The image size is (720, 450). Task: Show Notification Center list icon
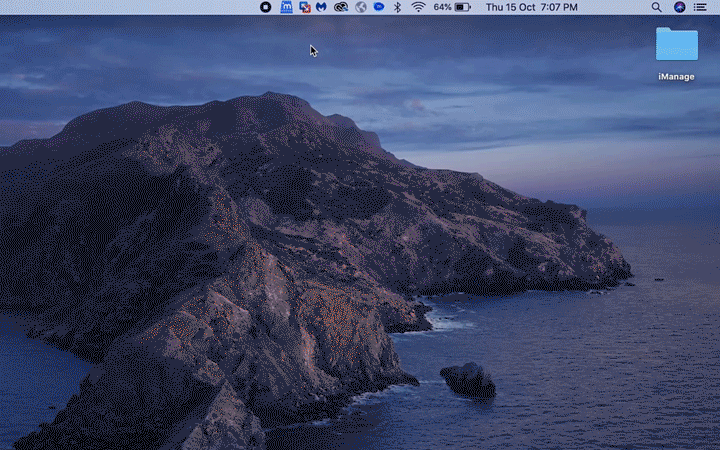[700, 7]
